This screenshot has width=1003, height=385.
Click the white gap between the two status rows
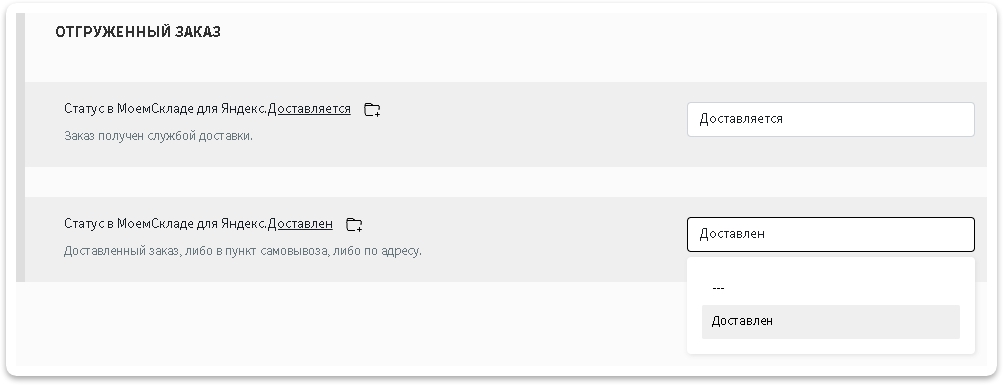[505, 182]
